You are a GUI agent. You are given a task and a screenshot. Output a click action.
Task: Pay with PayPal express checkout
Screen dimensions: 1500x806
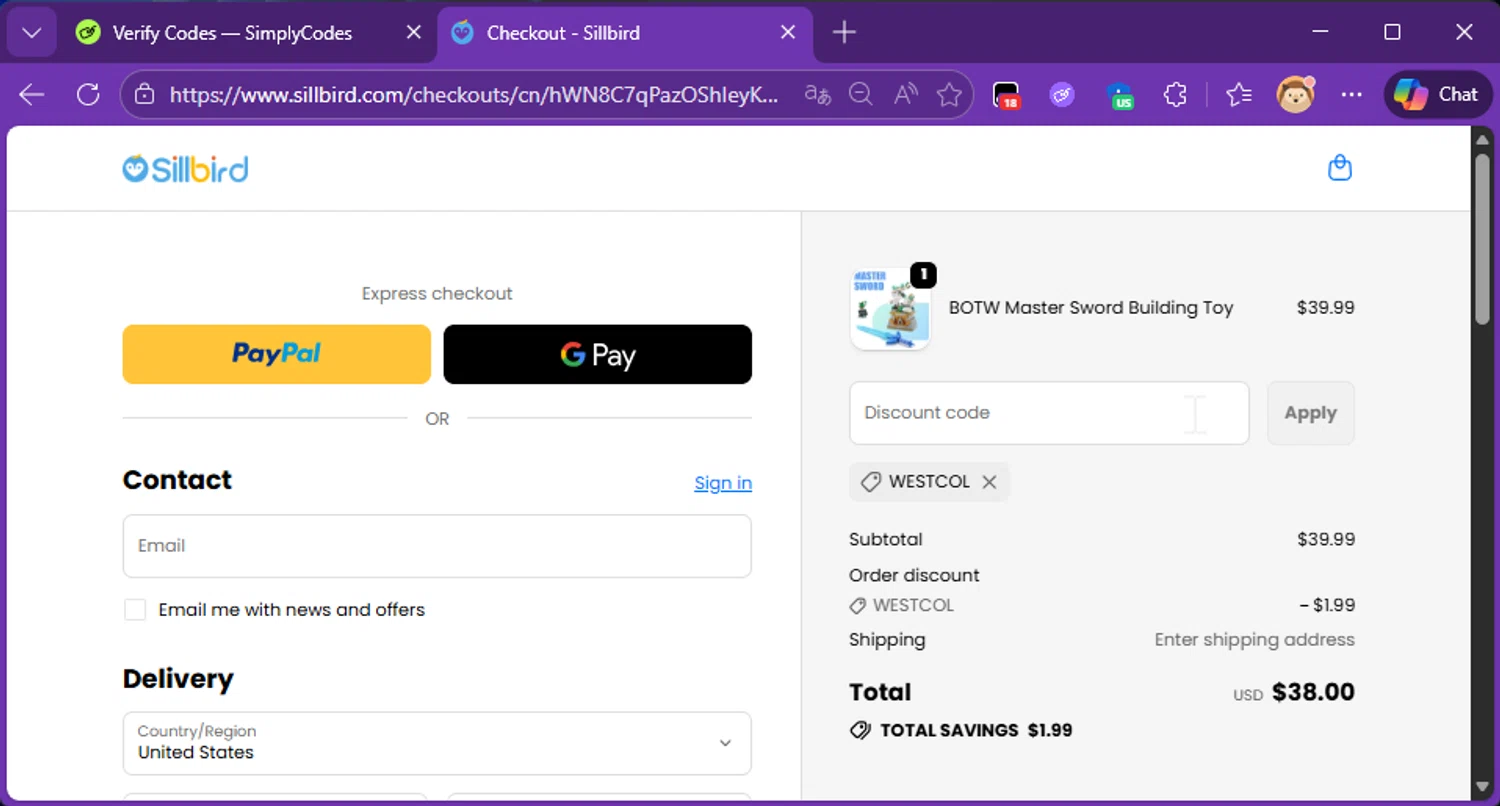point(277,354)
